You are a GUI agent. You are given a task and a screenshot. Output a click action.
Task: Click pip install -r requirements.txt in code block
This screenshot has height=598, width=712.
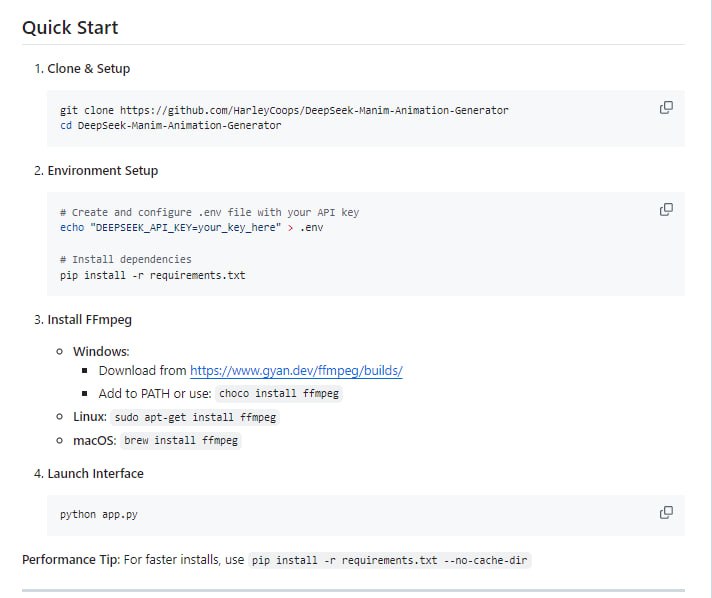152,275
